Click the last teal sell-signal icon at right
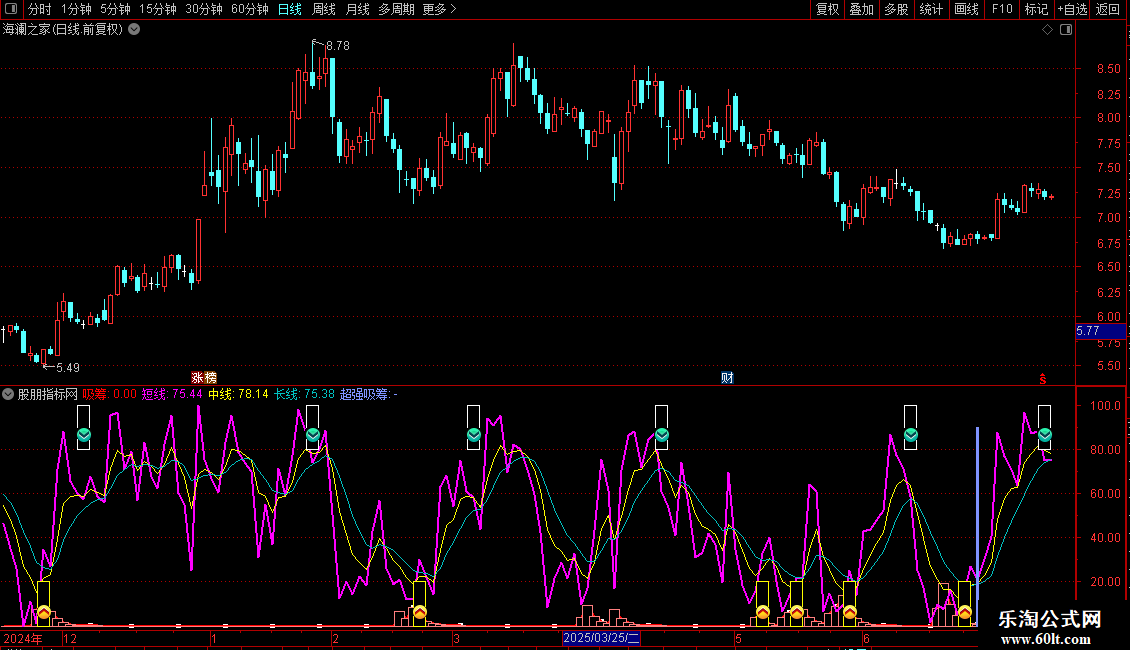Viewport: 1130px width, 650px height. (x=1044, y=435)
